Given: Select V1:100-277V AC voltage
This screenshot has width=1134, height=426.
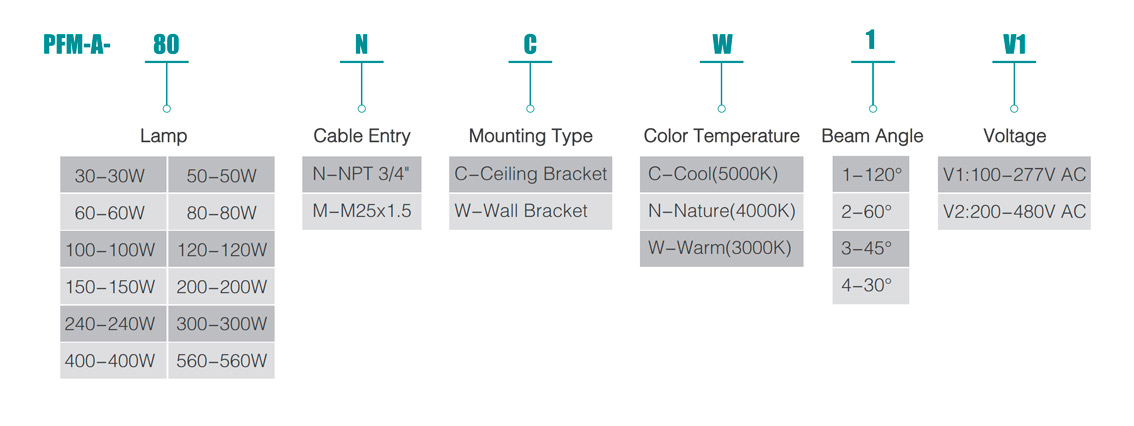Looking at the screenshot, I should pyautogui.click(x=1014, y=175).
